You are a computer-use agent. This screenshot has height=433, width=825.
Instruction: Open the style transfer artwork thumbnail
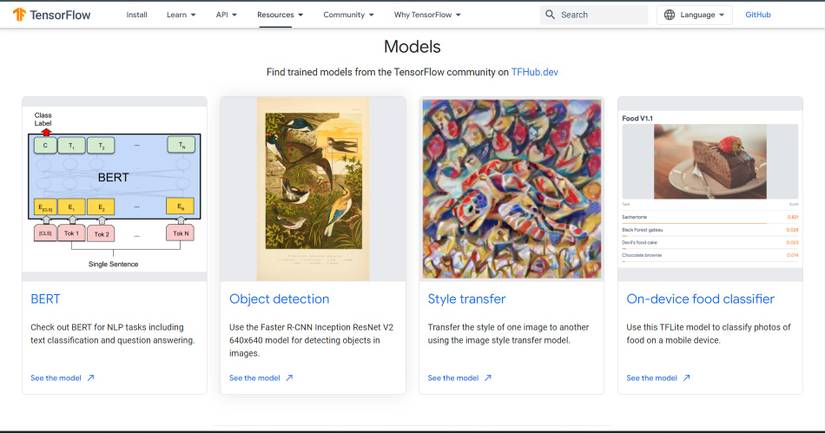tap(512, 188)
